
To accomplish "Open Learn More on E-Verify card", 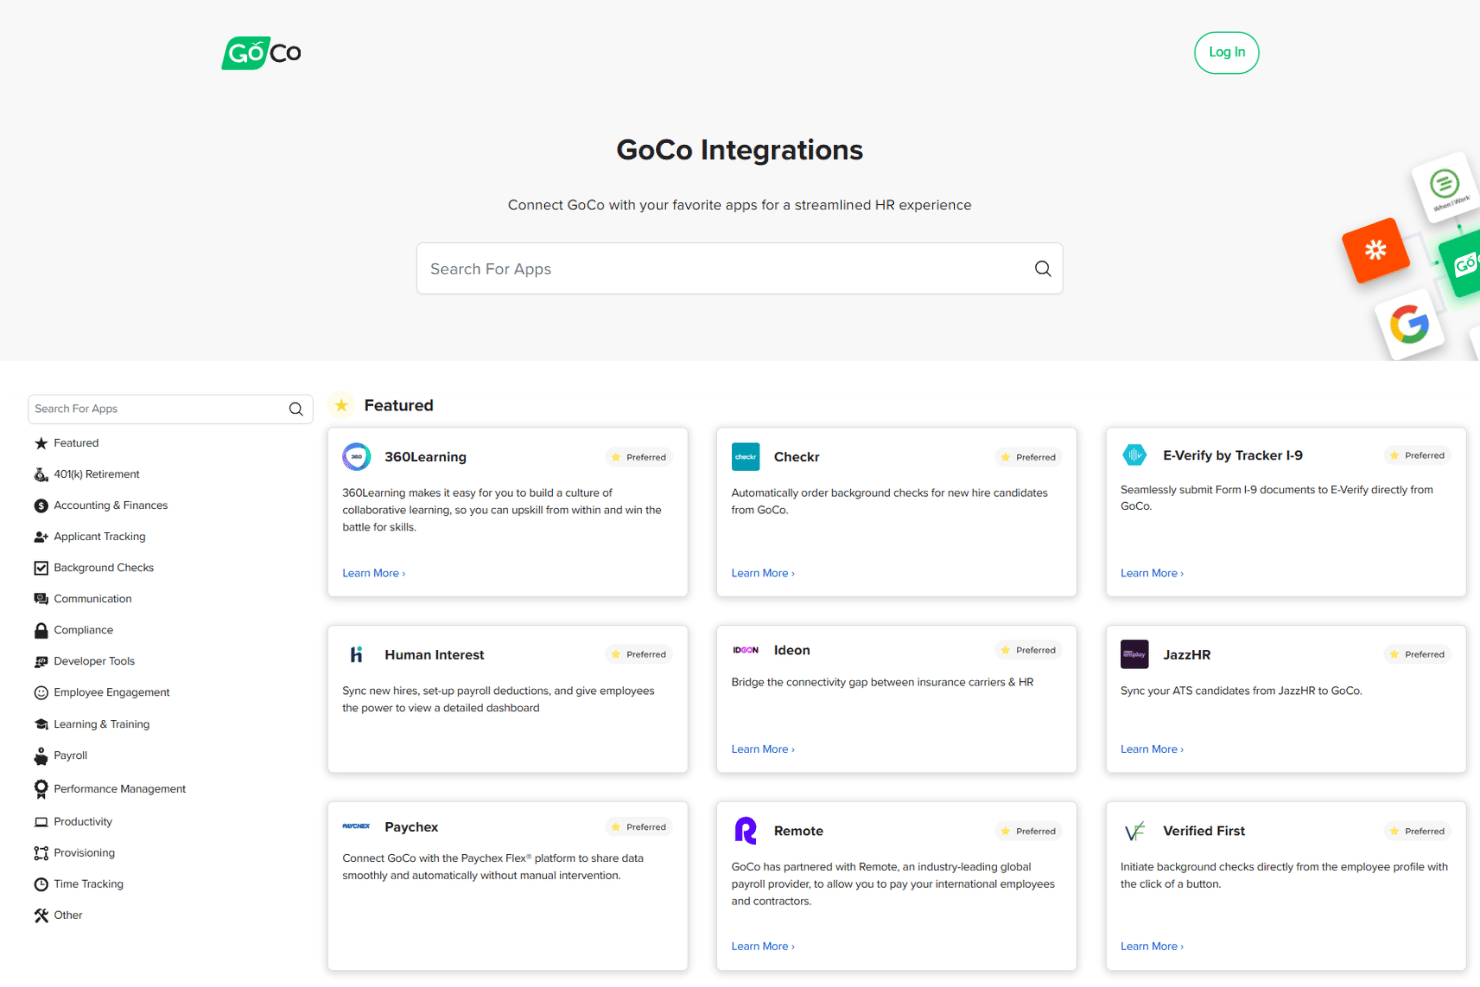I will (x=1152, y=573).
